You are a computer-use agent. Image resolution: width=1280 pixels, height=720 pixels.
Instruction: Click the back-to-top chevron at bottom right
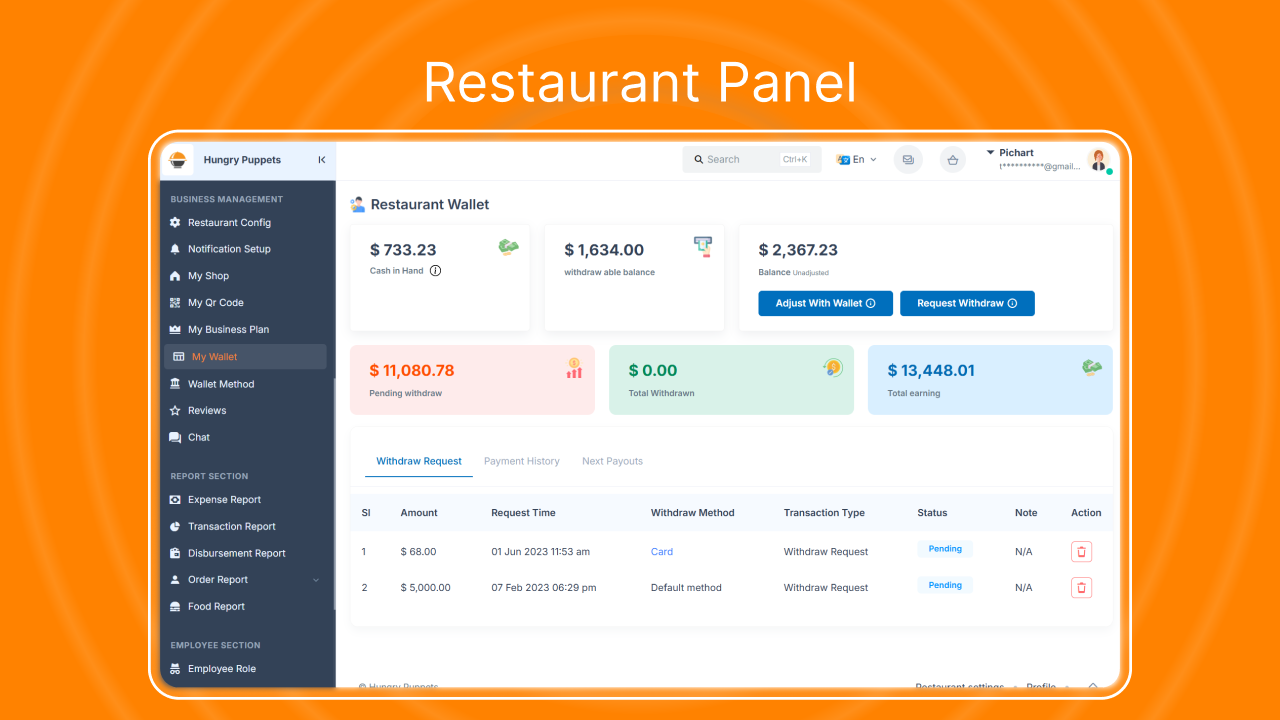(1093, 687)
